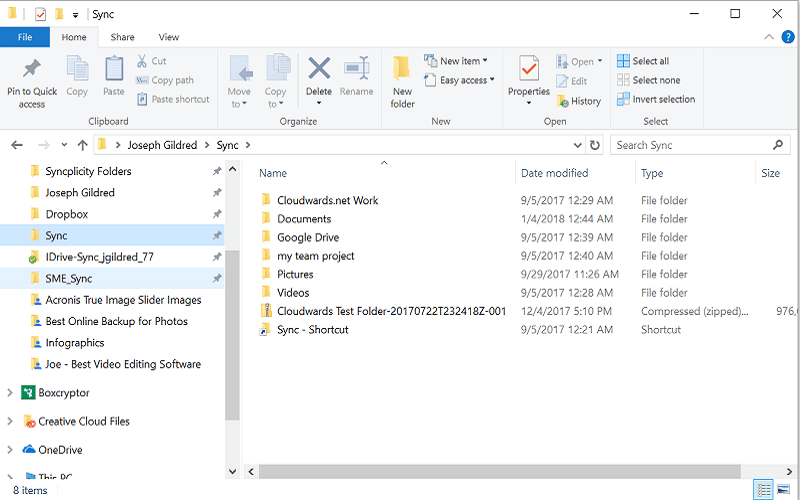Expand the Boxcryptor tree node
Screen dimensions: 800x500
10,392
